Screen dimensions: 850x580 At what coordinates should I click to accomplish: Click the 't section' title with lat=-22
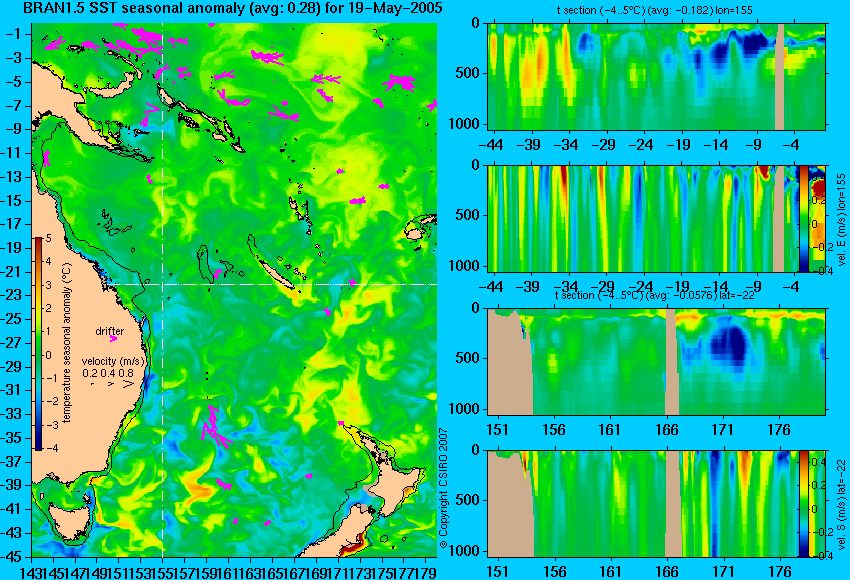pyautogui.click(x=654, y=295)
